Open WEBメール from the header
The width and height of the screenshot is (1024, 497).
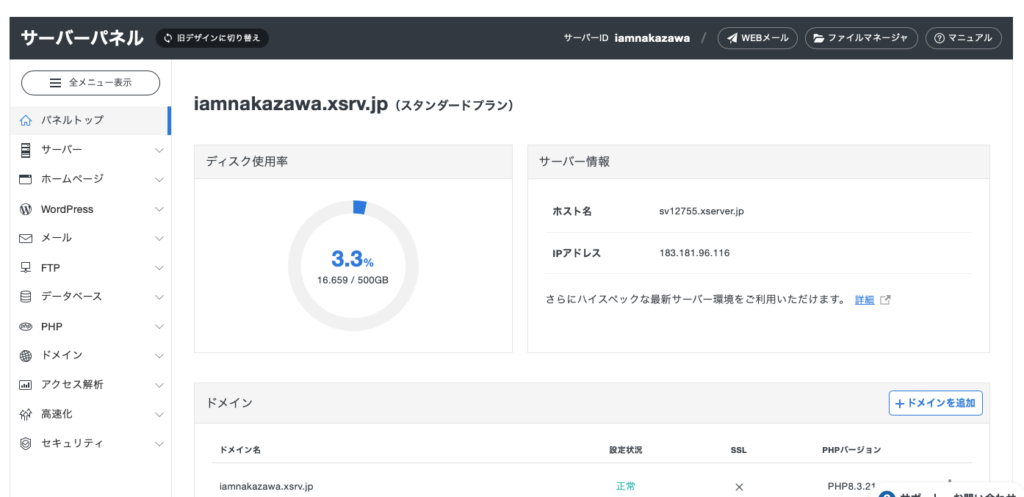pyautogui.click(x=758, y=38)
